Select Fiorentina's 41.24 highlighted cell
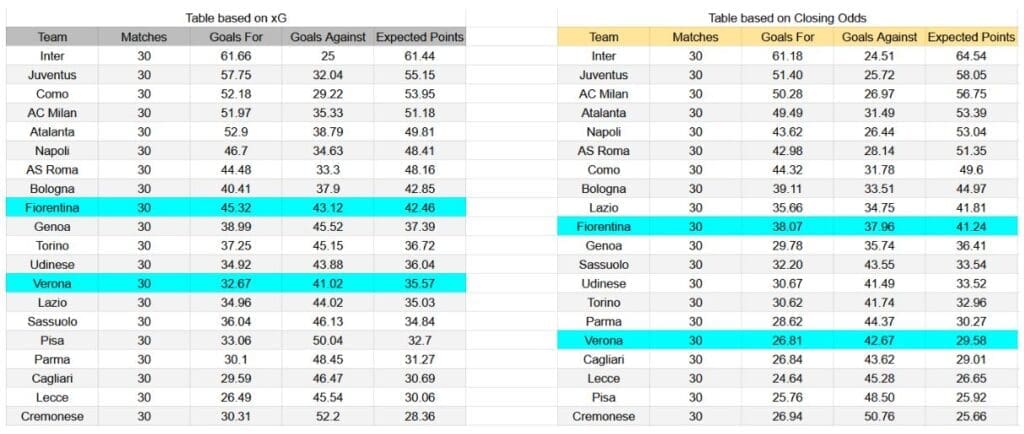The width and height of the screenshot is (1024, 434). click(x=970, y=226)
